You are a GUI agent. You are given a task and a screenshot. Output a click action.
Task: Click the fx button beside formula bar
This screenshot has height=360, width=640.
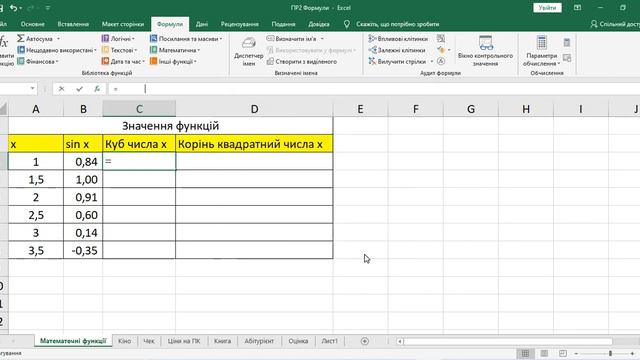pyautogui.click(x=97, y=89)
